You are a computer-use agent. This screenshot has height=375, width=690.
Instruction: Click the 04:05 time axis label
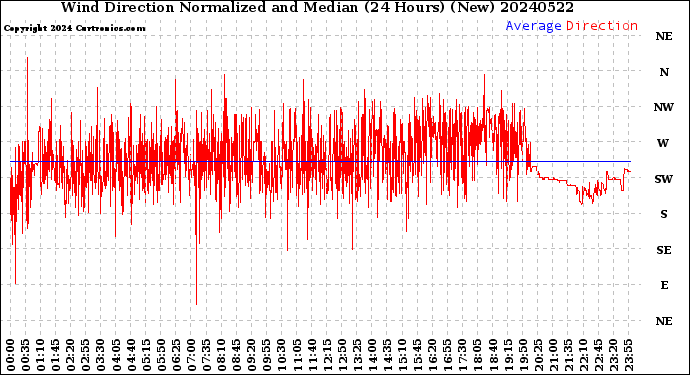[x=116, y=355]
